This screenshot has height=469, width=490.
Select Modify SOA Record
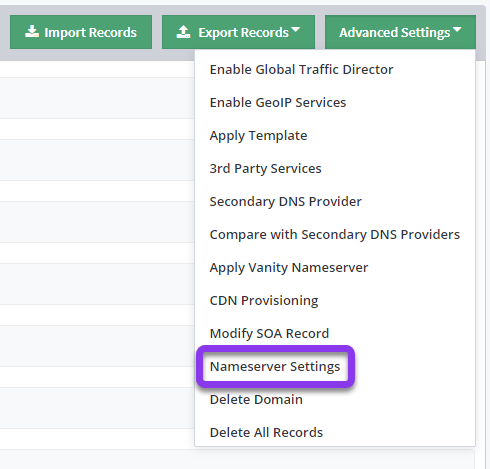(269, 333)
